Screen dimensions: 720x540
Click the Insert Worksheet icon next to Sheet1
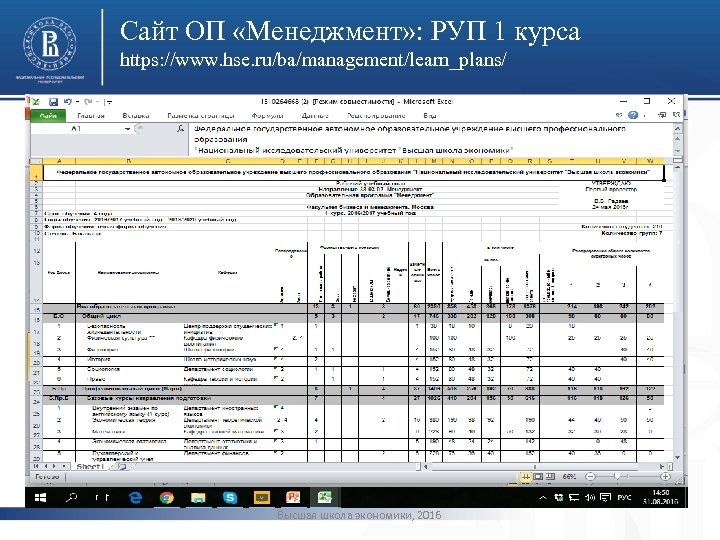(122, 467)
